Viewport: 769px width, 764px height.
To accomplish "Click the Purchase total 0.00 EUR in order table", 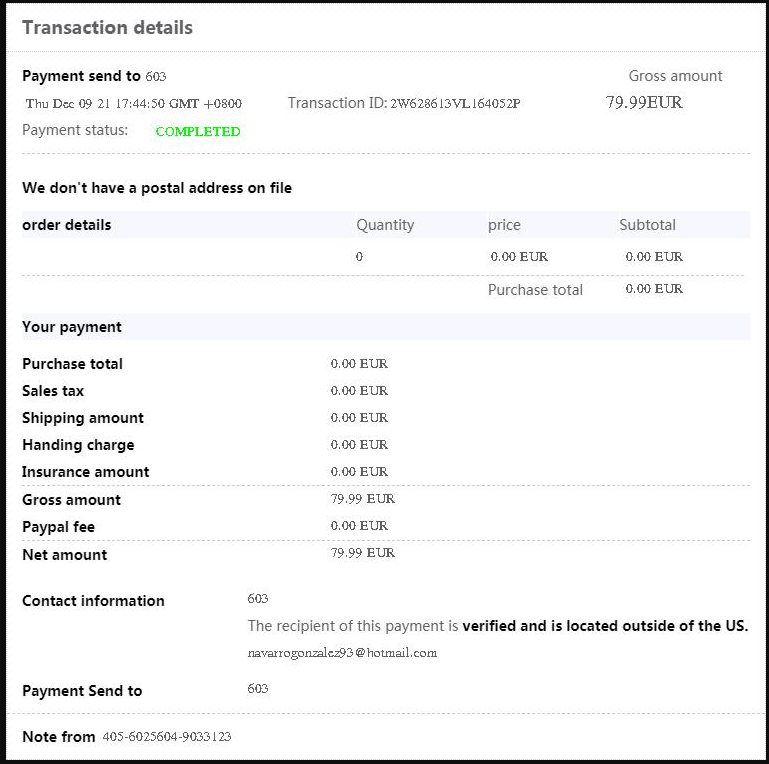I will pyautogui.click(x=654, y=288).
